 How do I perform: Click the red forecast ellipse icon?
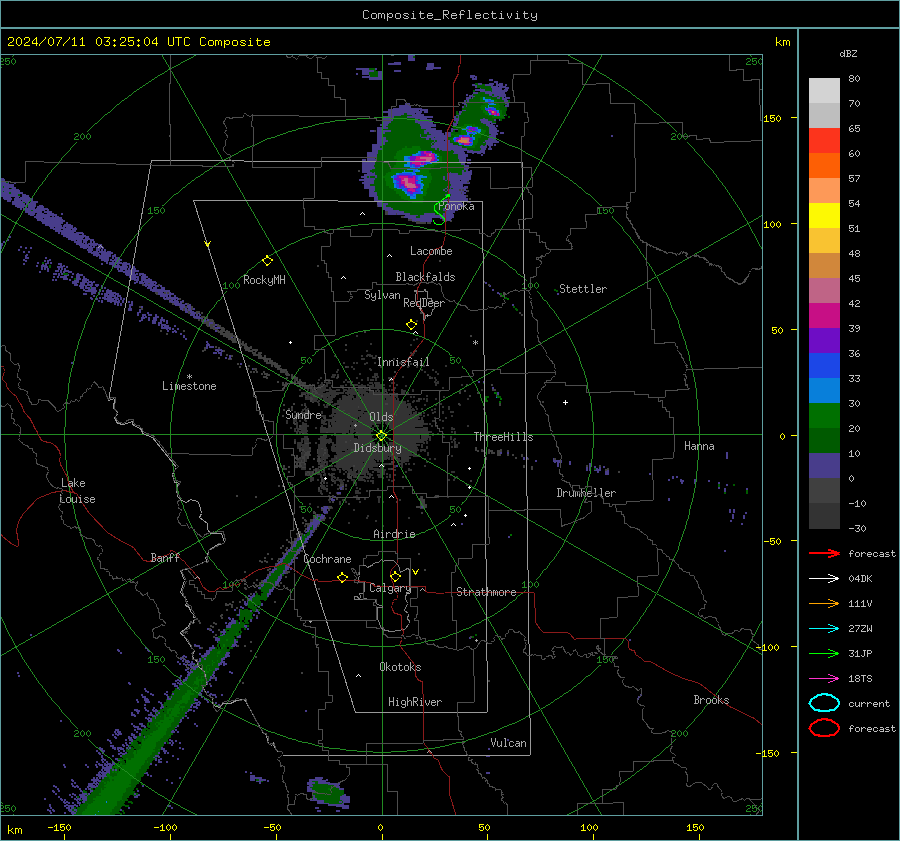pos(824,728)
